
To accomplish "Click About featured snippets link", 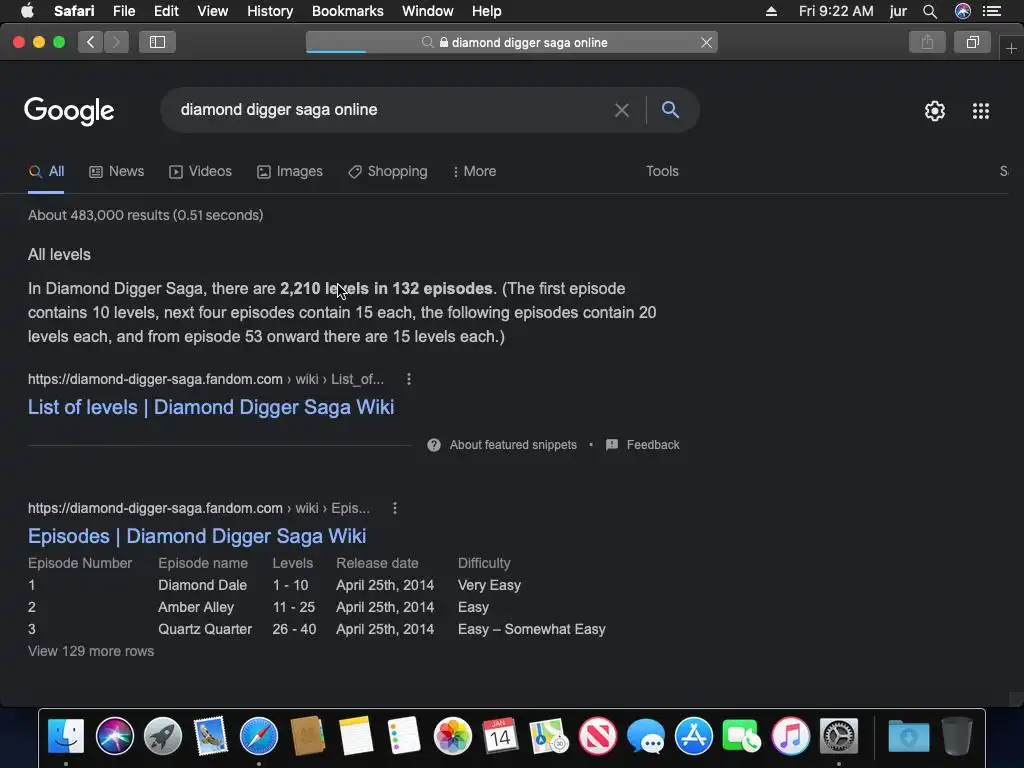I will pyautogui.click(x=513, y=445).
